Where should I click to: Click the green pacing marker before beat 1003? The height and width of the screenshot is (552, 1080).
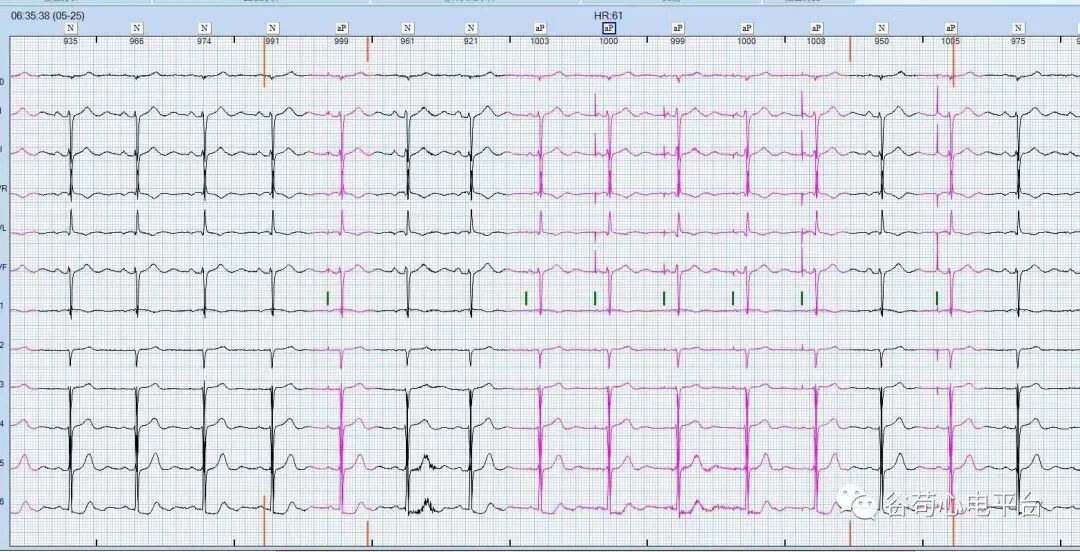pyautogui.click(x=526, y=298)
